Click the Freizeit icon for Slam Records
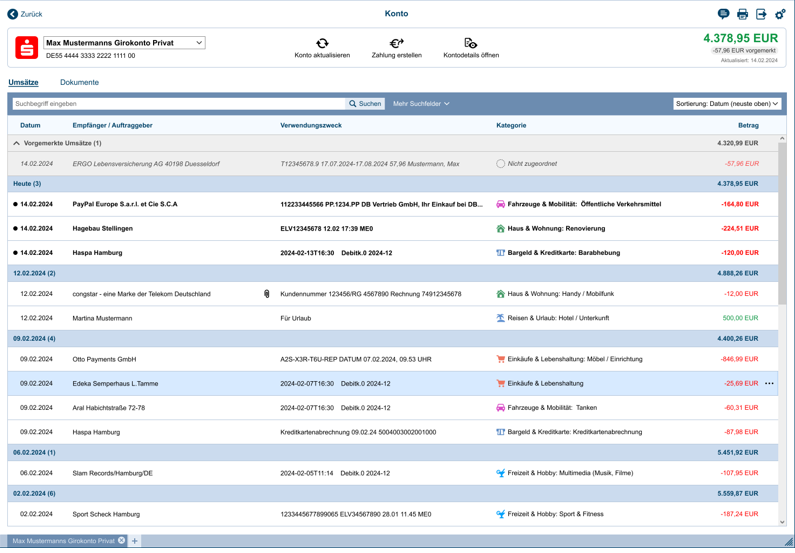The height and width of the screenshot is (553, 795). [x=500, y=473]
